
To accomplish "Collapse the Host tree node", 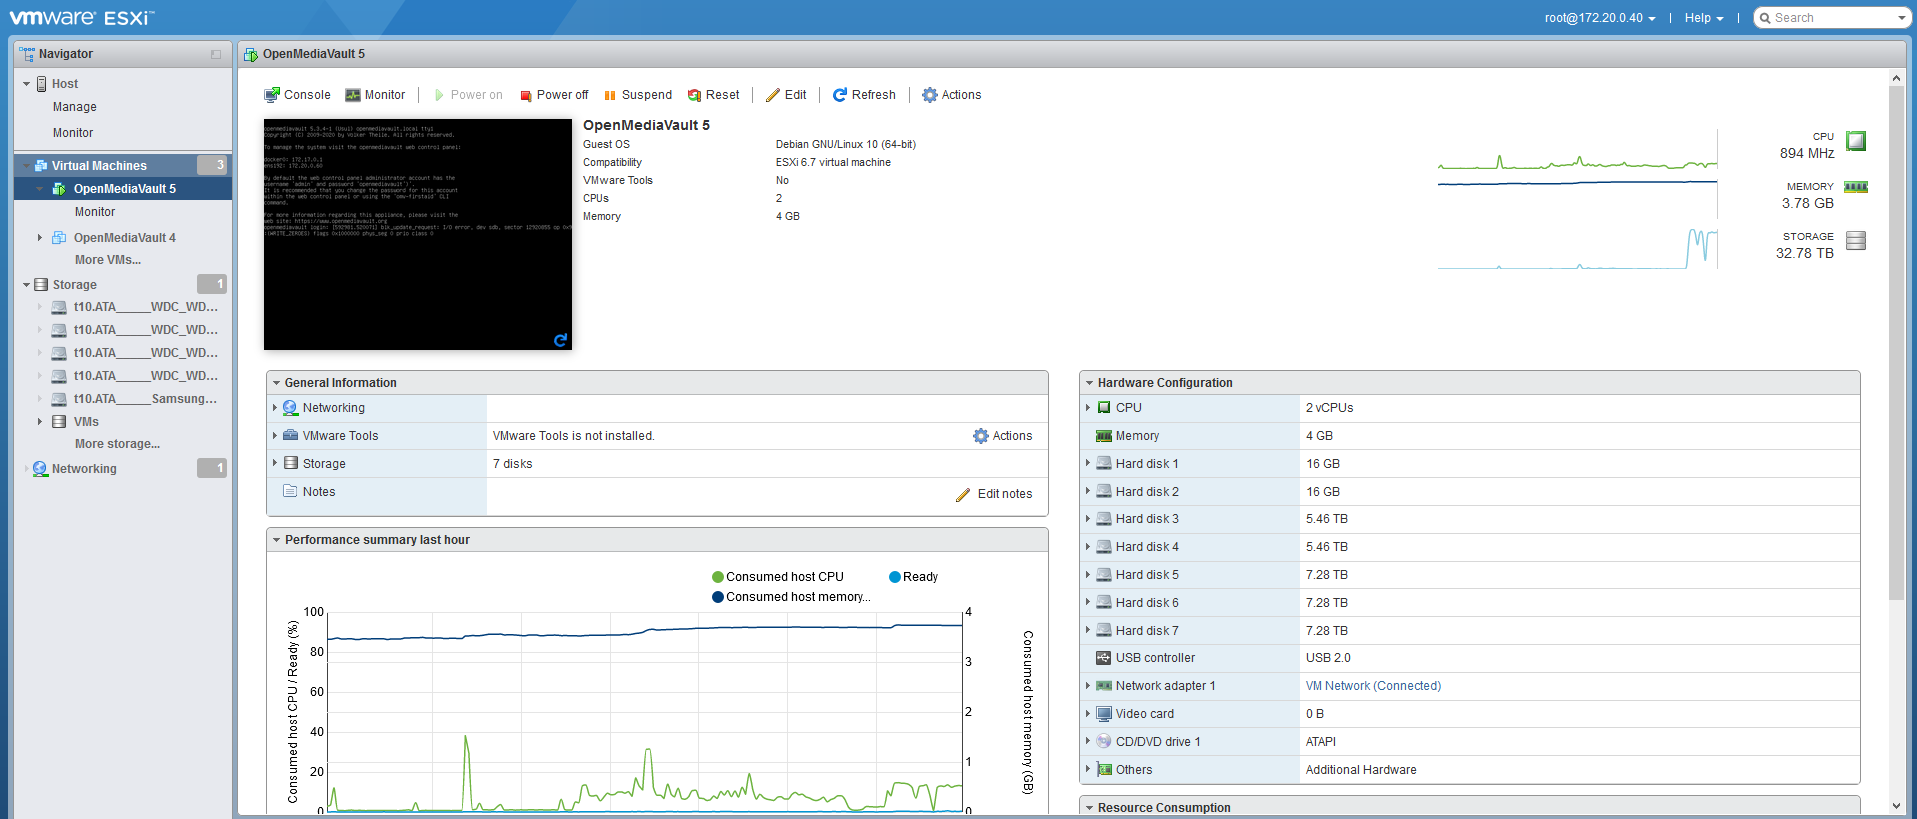I will pos(26,84).
